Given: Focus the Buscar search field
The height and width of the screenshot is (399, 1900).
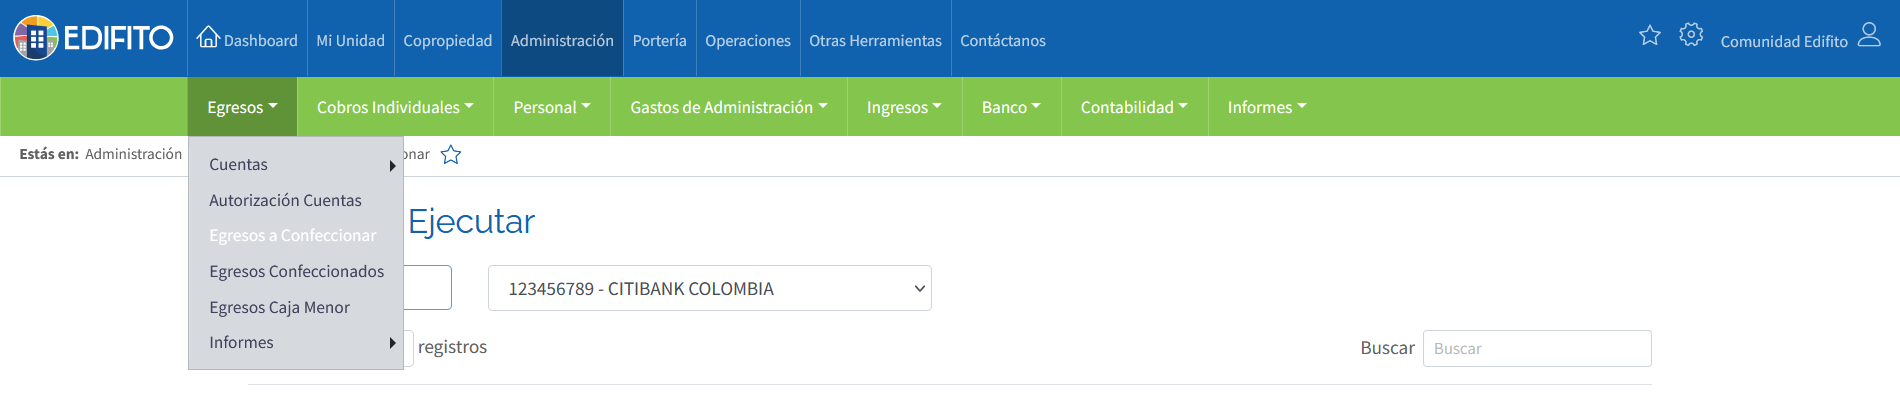Looking at the screenshot, I should pyautogui.click(x=1537, y=348).
